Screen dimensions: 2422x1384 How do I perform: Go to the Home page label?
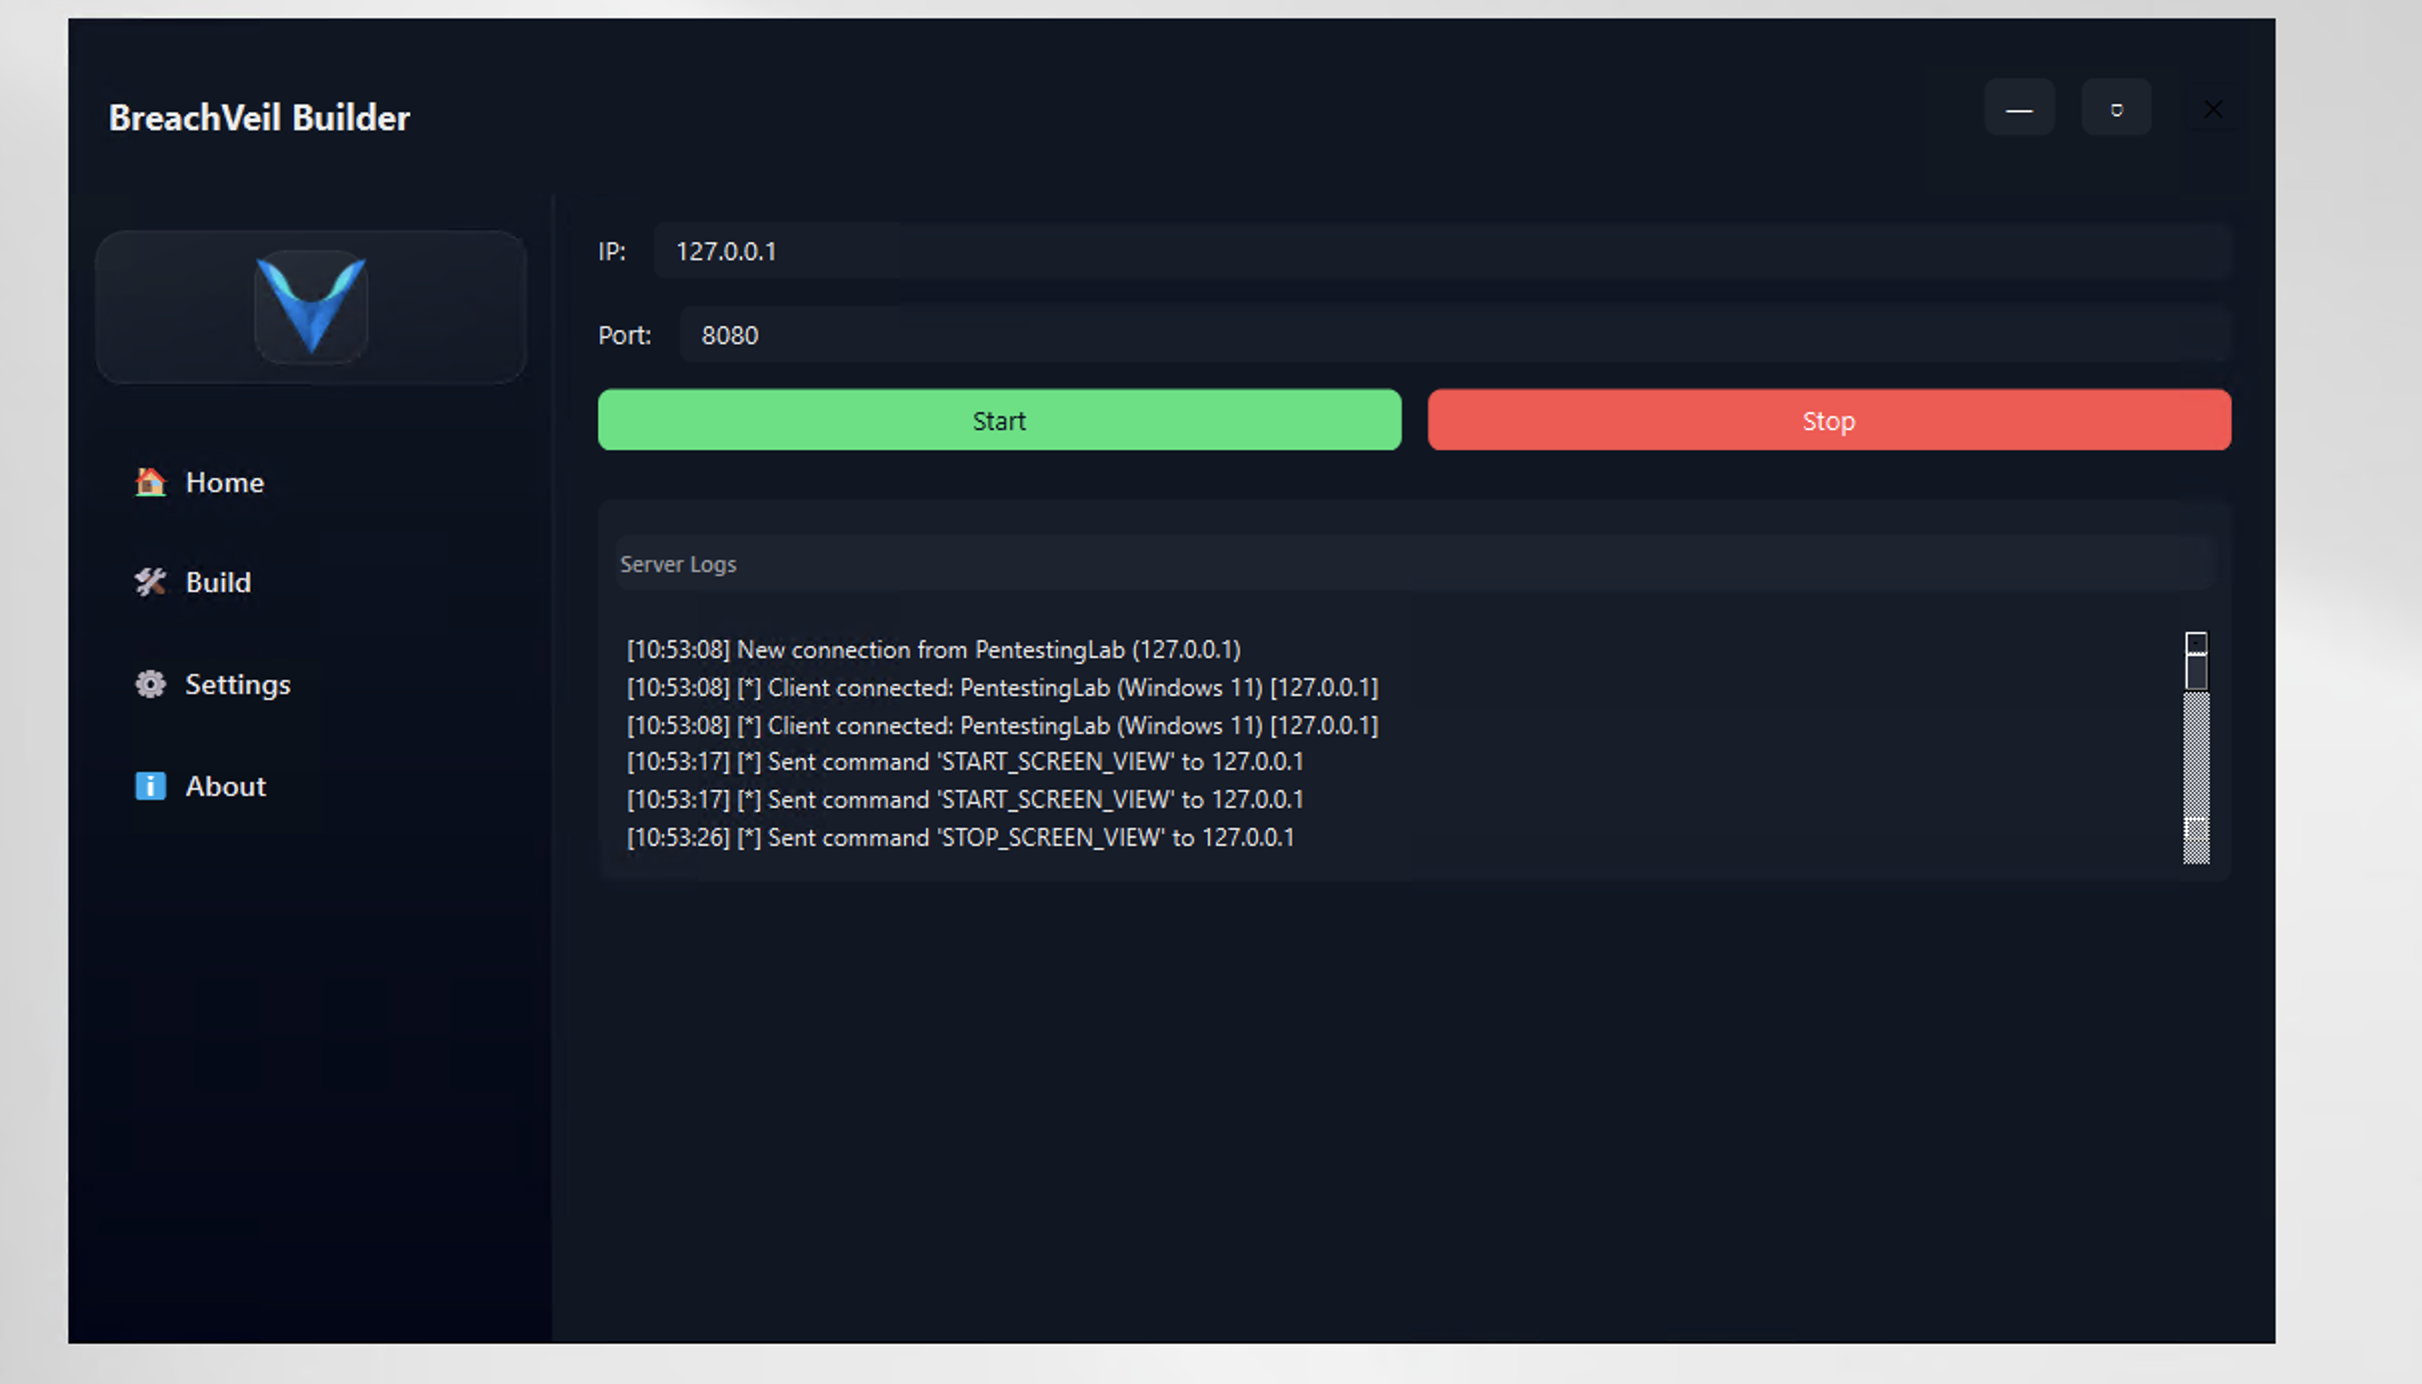click(x=225, y=482)
